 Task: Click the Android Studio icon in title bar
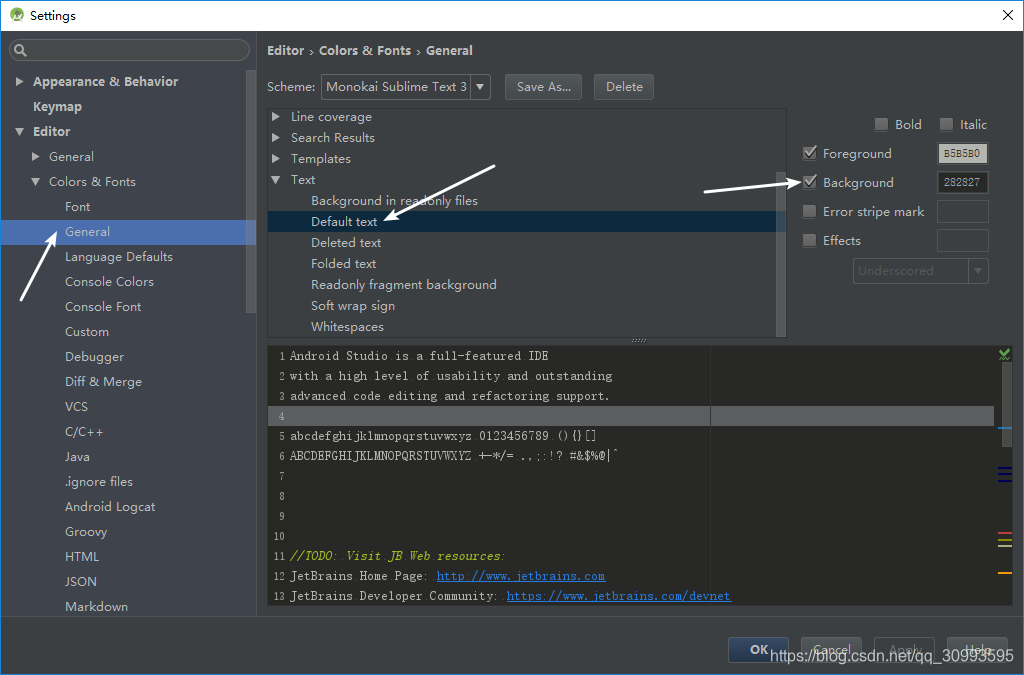(x=16, y=15)
